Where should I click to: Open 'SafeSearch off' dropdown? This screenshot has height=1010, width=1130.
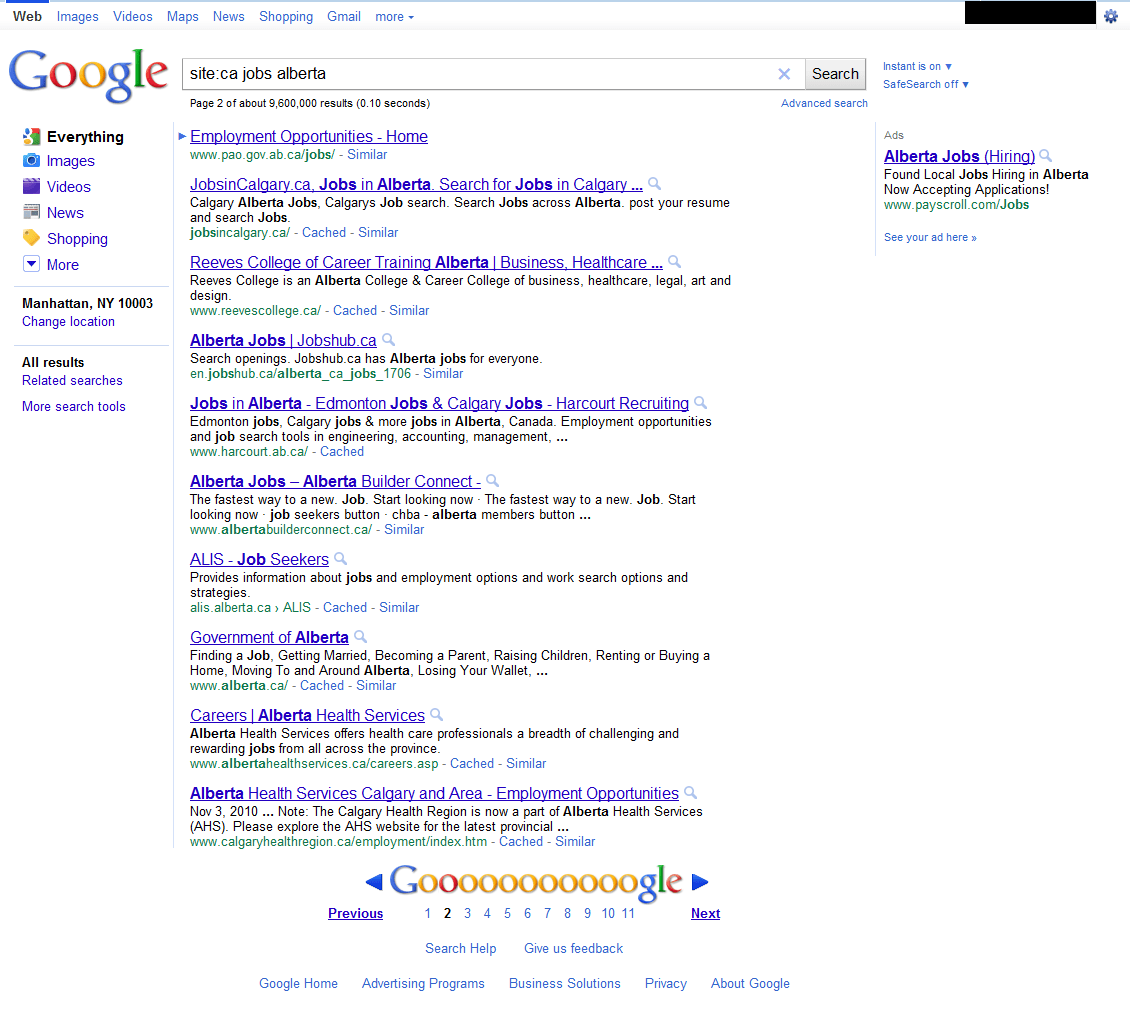pos(926,84)
